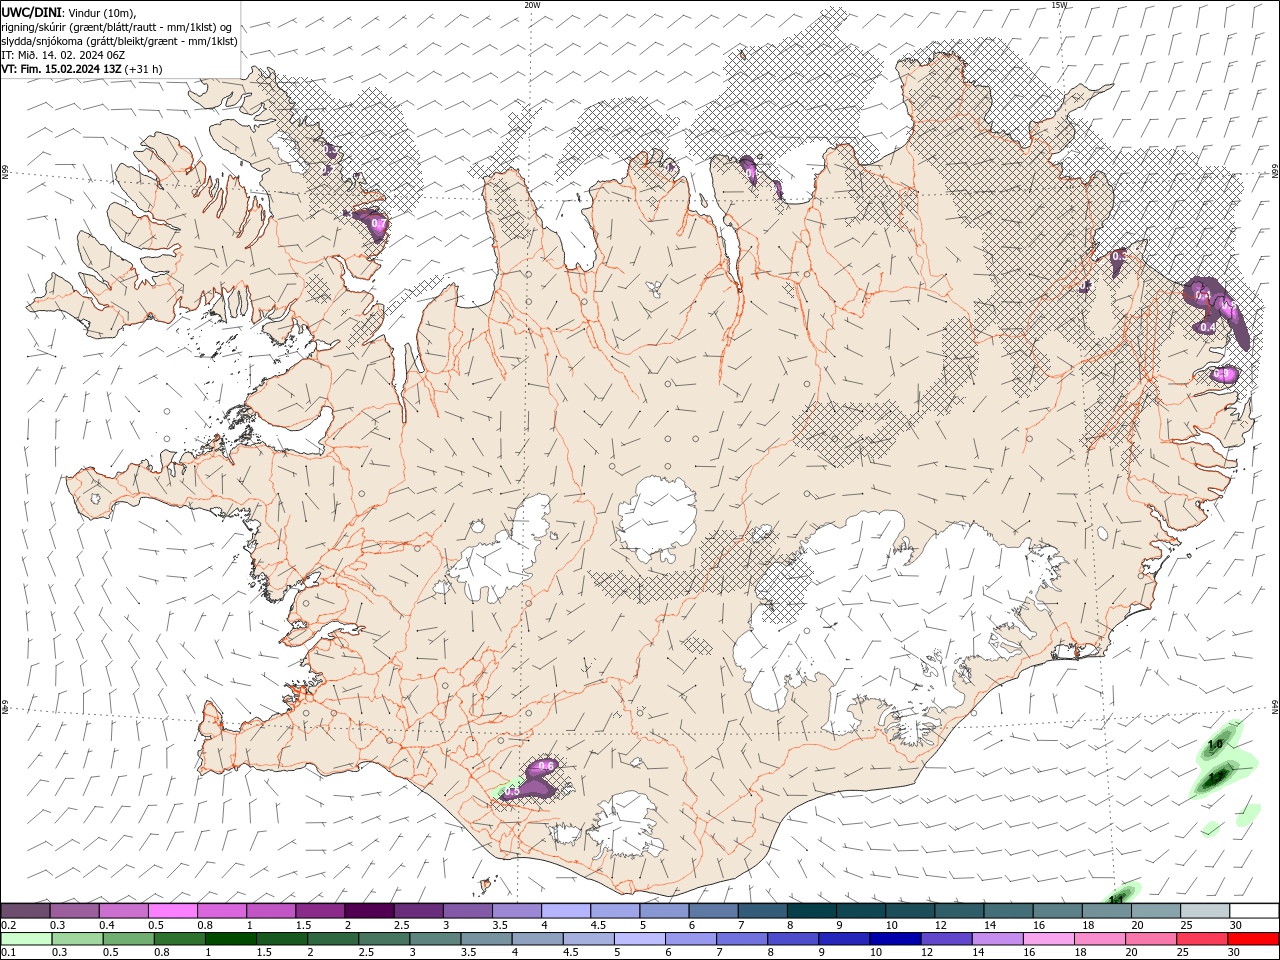Select the darkest green 1 swatch in lower legend
The width and height of the screenshot is (1280, 960).
click(x=231, y=939)
